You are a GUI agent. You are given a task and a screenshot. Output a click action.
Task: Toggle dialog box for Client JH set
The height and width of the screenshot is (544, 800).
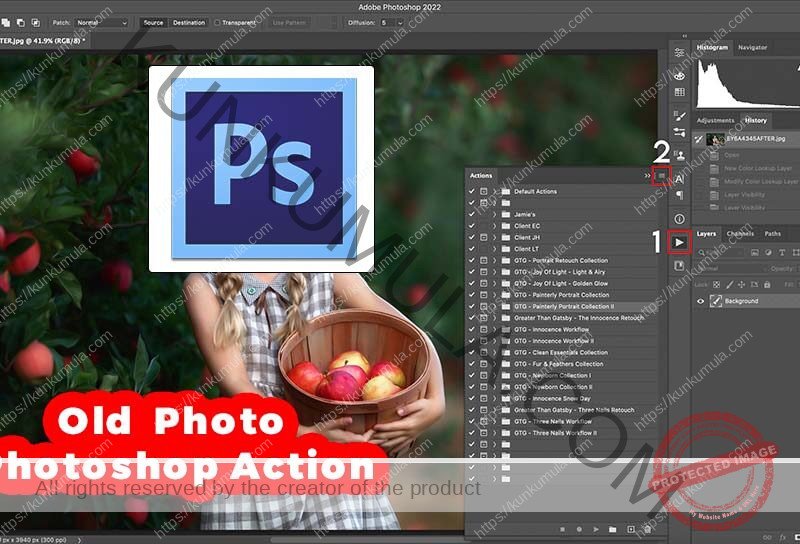click(484, 237)
